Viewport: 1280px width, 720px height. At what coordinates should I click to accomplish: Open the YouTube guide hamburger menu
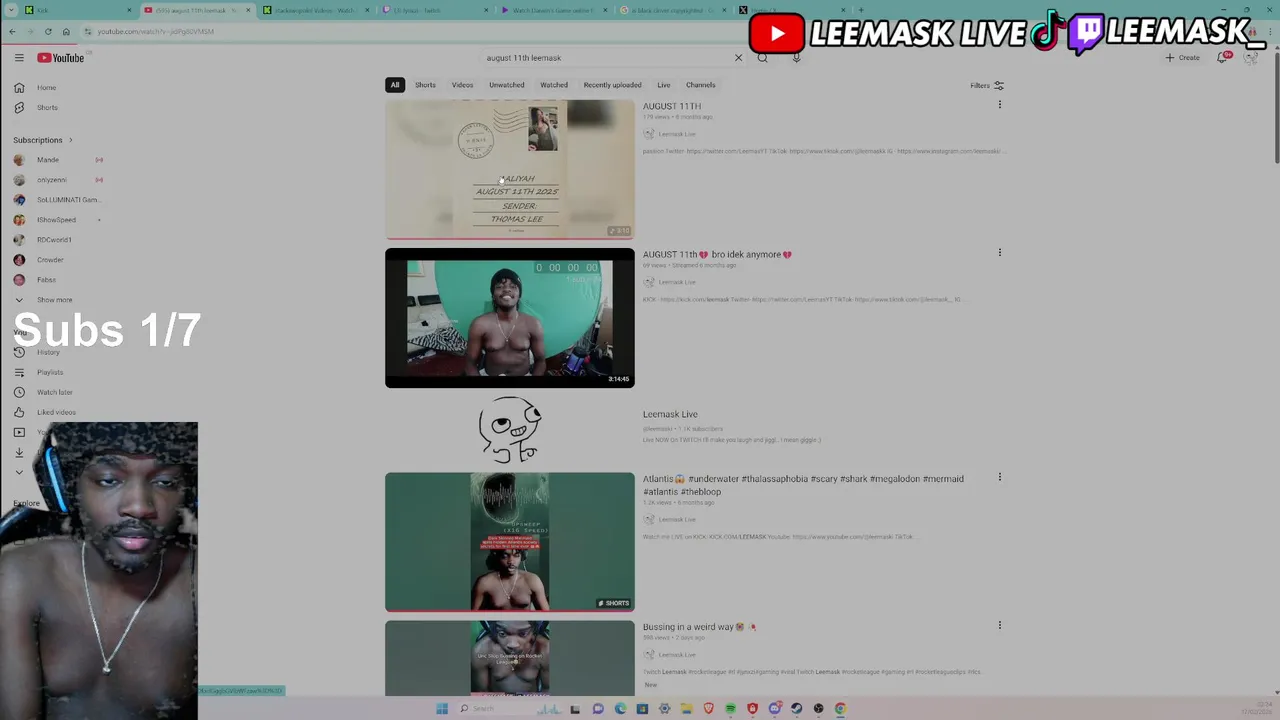[x=19, y=58]
